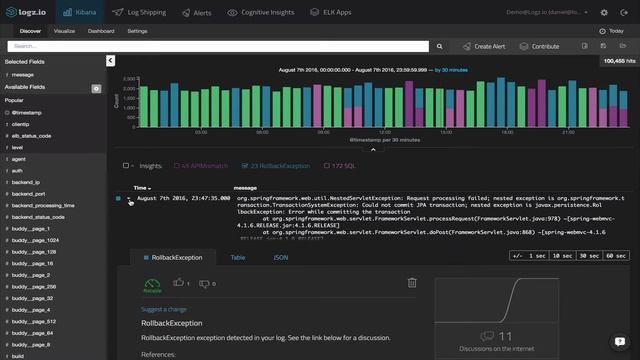This screenshot has height=360, width=640.
Task: Click the clock icon beside Today
Action: (602, 31)
